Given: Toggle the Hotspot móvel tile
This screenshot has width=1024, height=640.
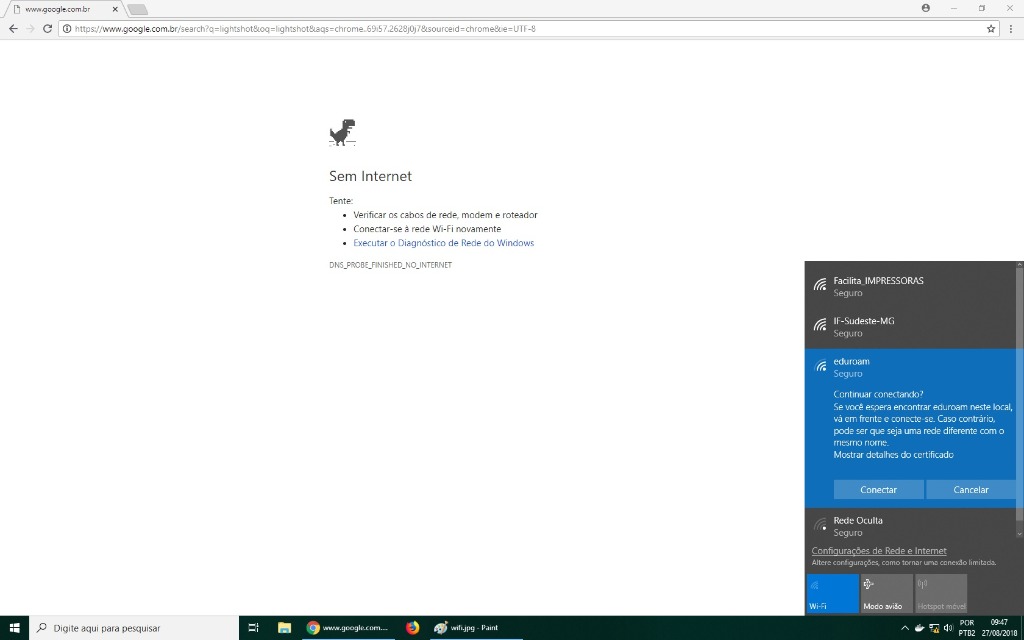Looking at the screenshot, I should 941,593.
